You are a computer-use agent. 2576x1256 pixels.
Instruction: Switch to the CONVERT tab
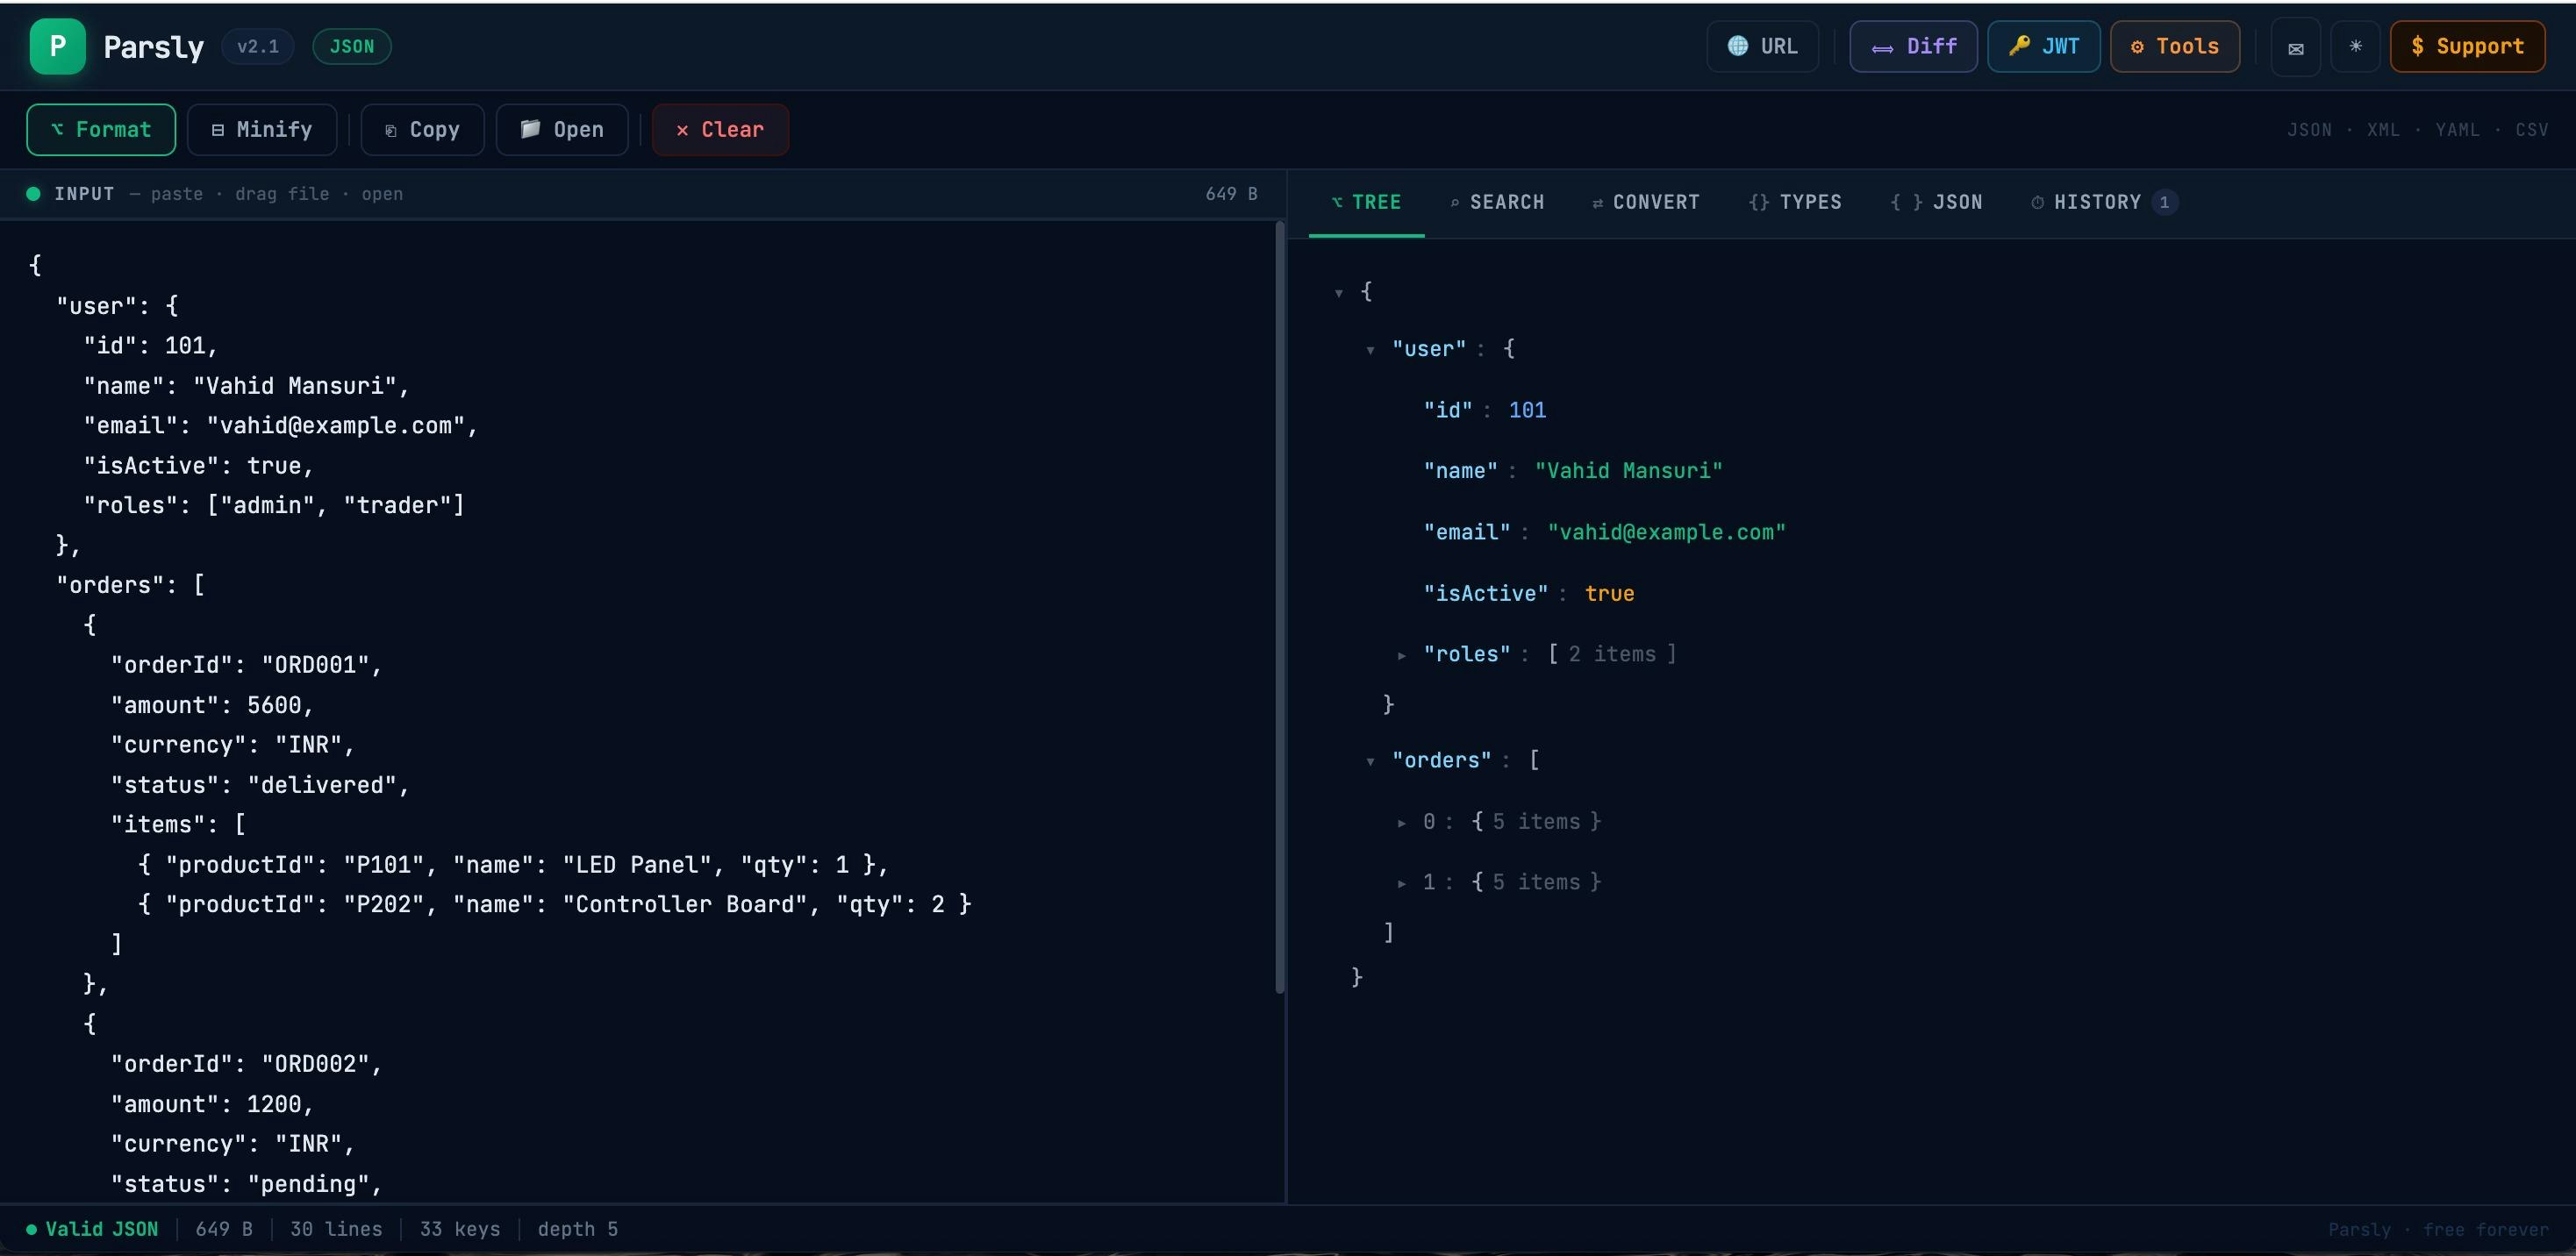(x=1645, y=202)
